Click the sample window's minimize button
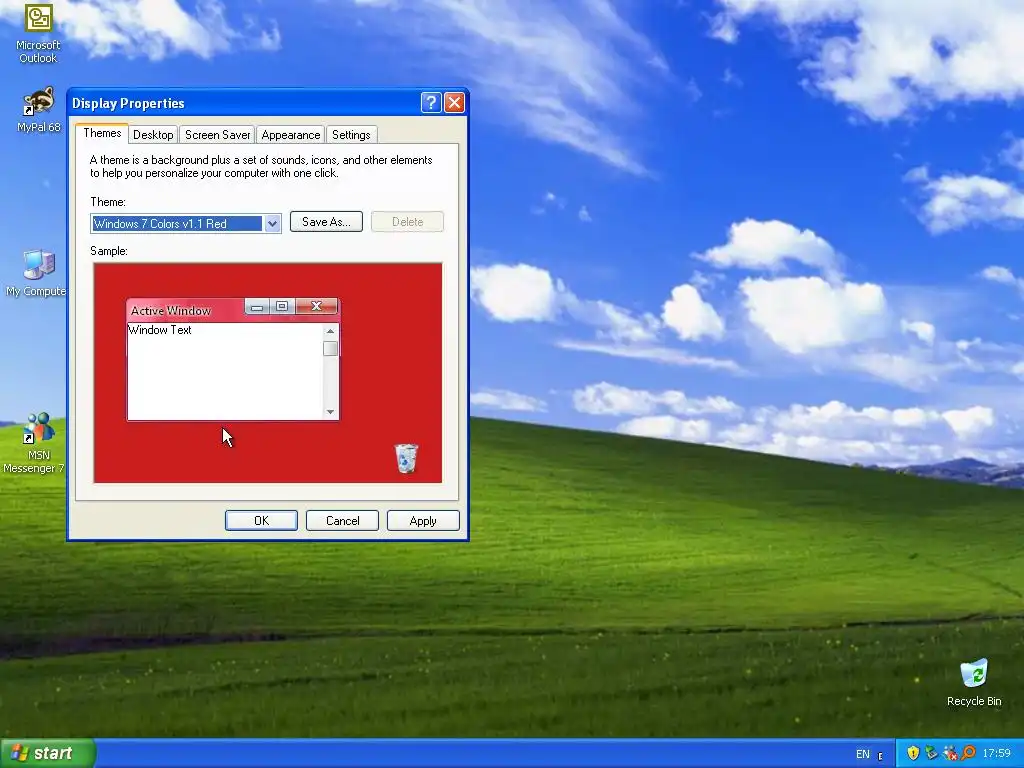This screenshot has width=1024, height=768. pyautogui.click(x=257, y=306)
